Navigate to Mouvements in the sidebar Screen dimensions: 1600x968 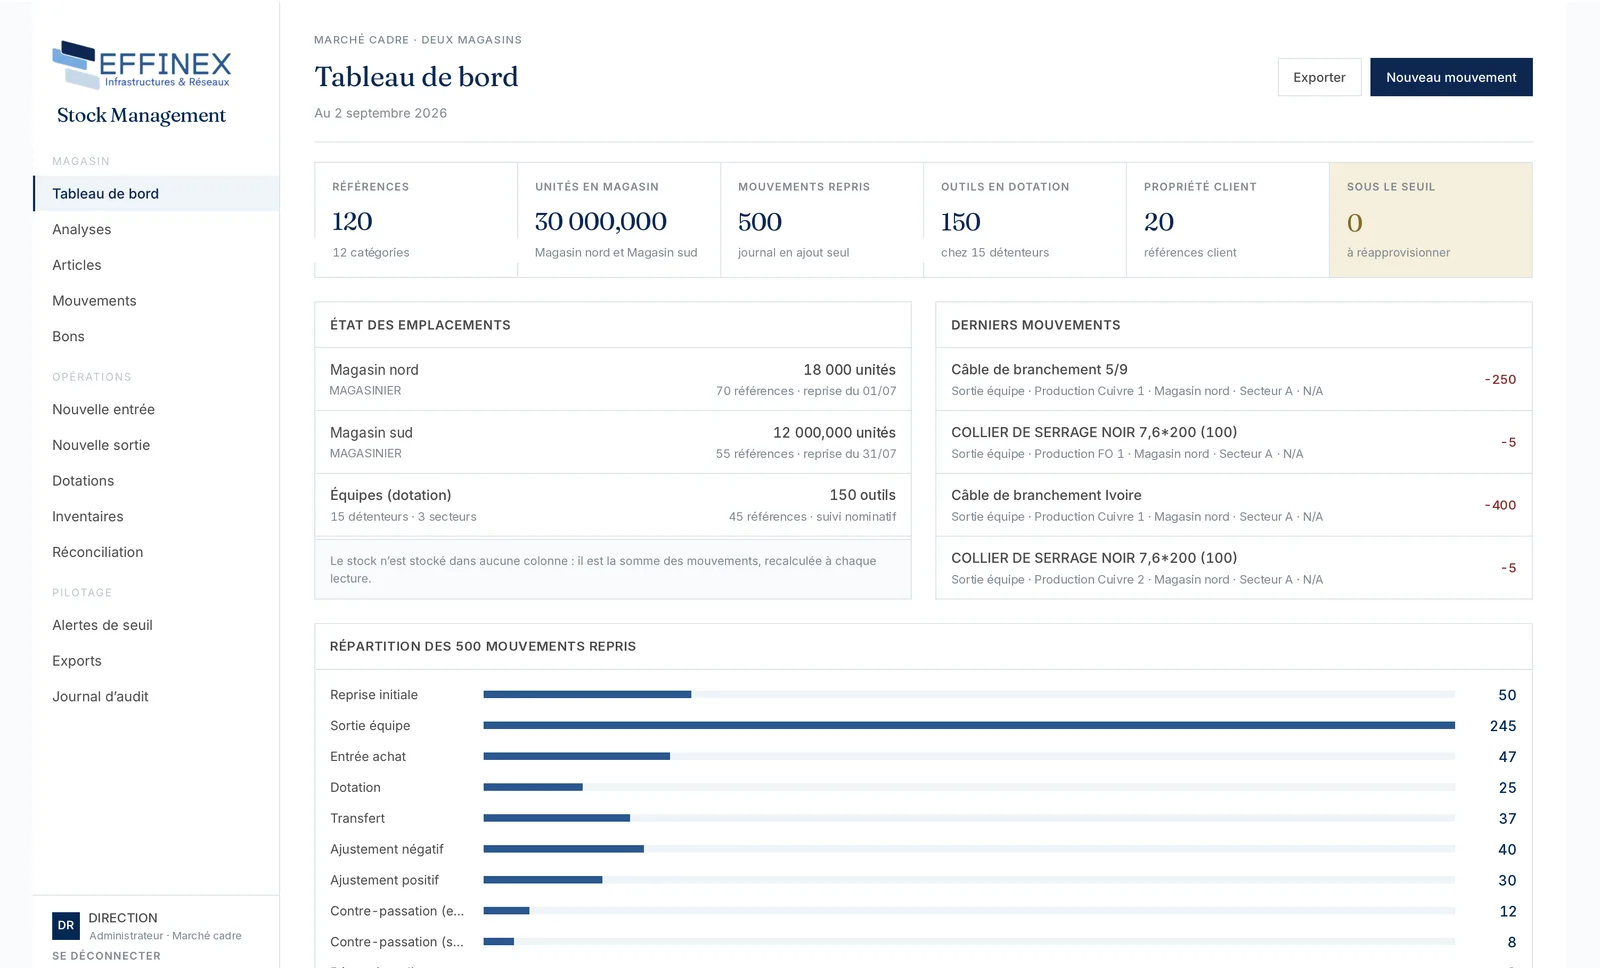pyautogui.click(x=156, y=301)
